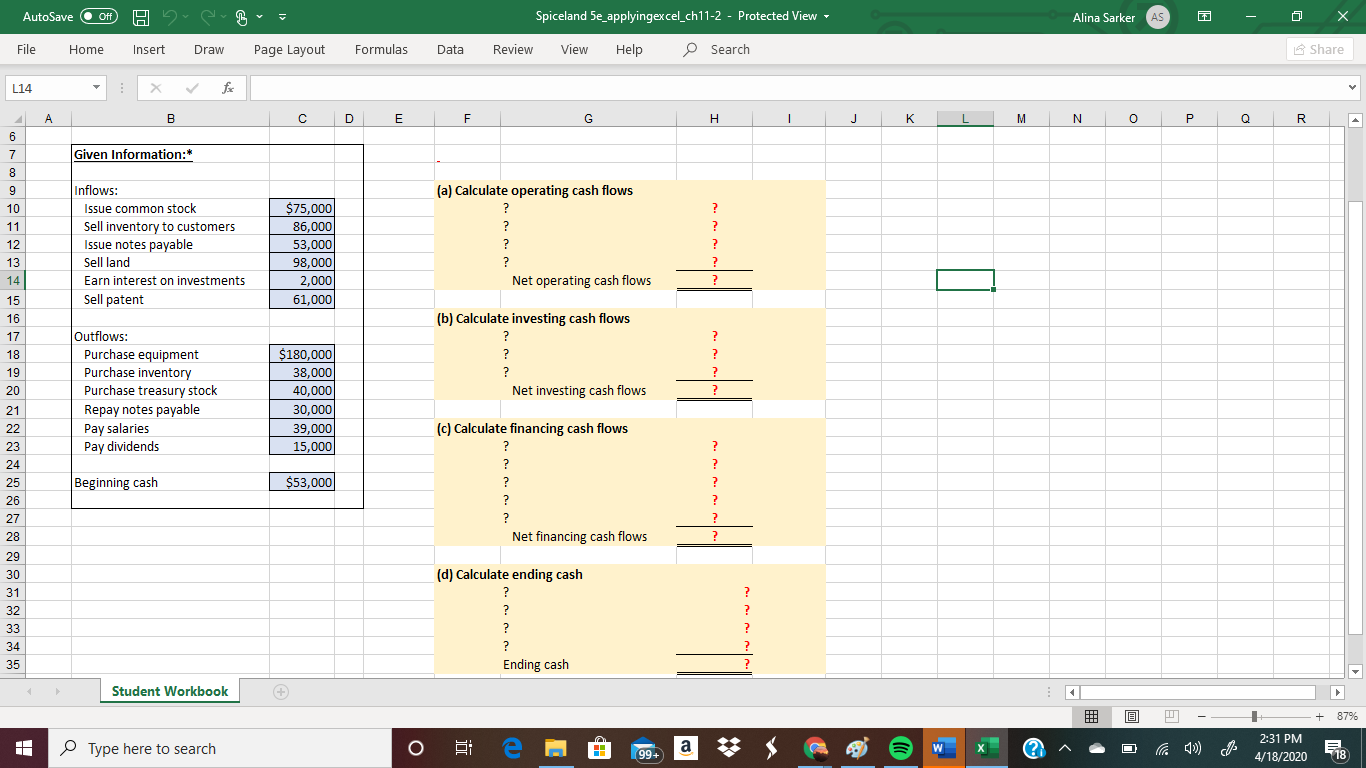Open the Name Box dropdown

point(97,87)
